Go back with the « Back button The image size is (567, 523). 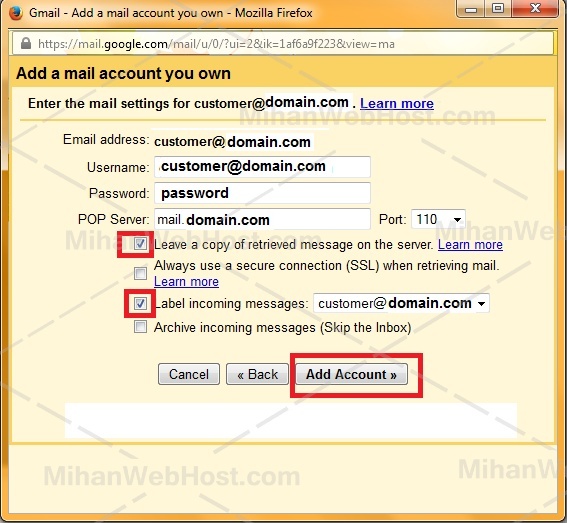(257, 374)
